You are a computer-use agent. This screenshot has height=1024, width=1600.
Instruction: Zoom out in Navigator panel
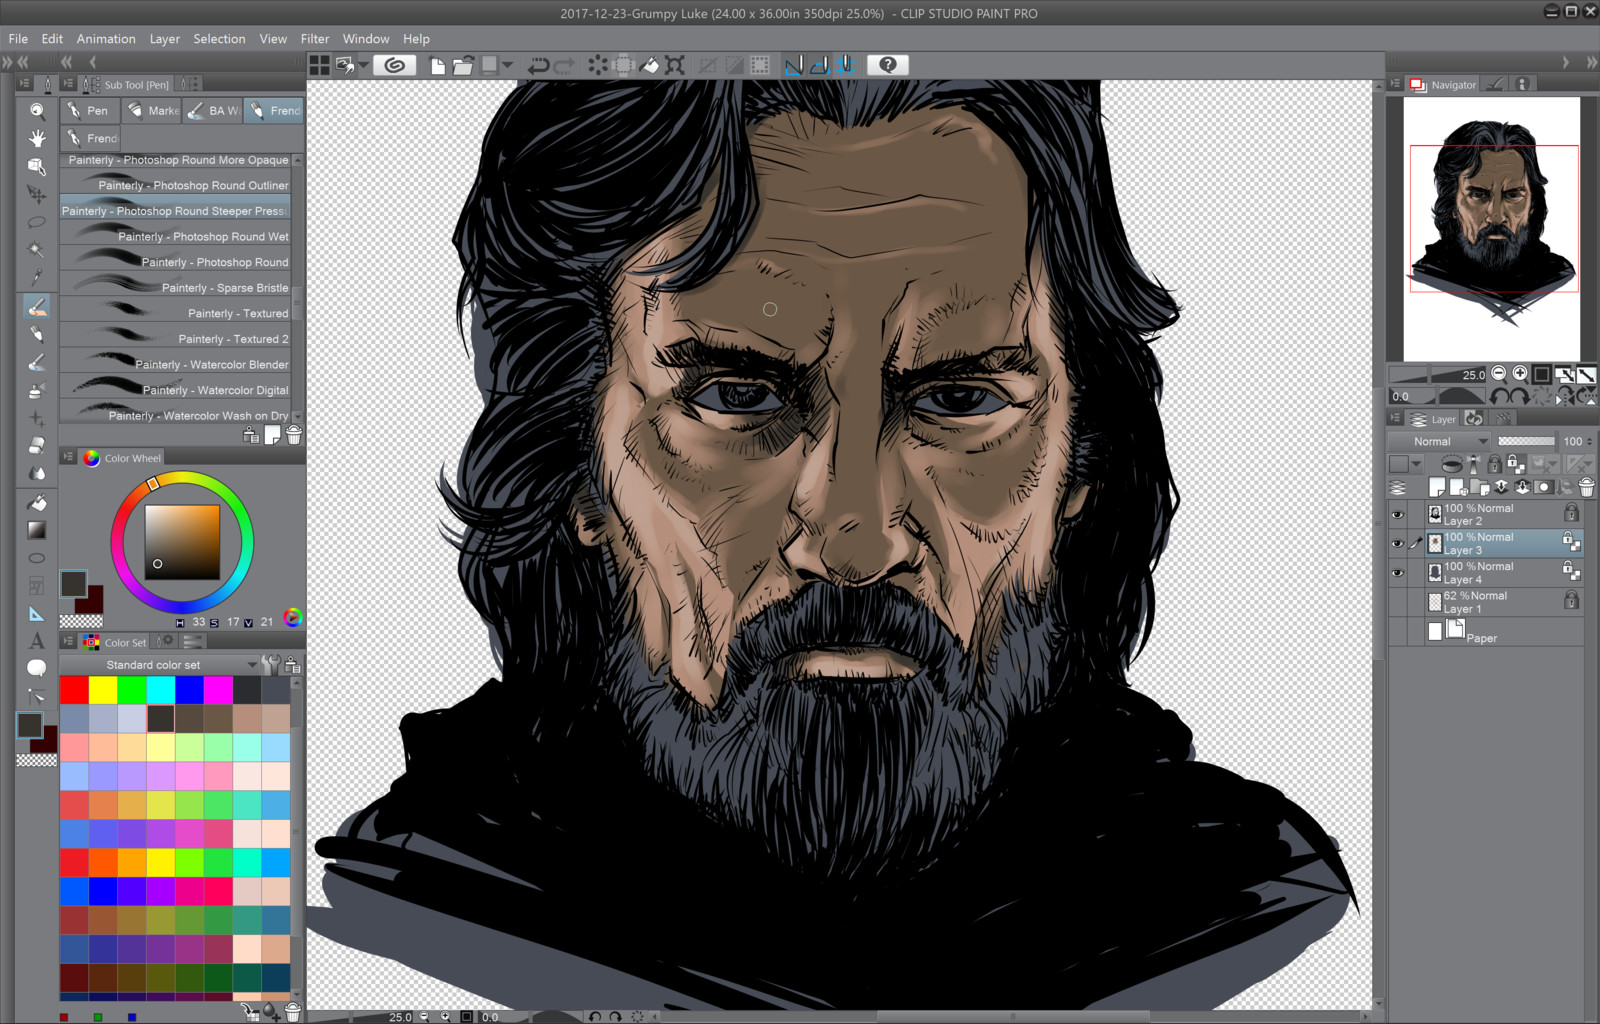1499,374
